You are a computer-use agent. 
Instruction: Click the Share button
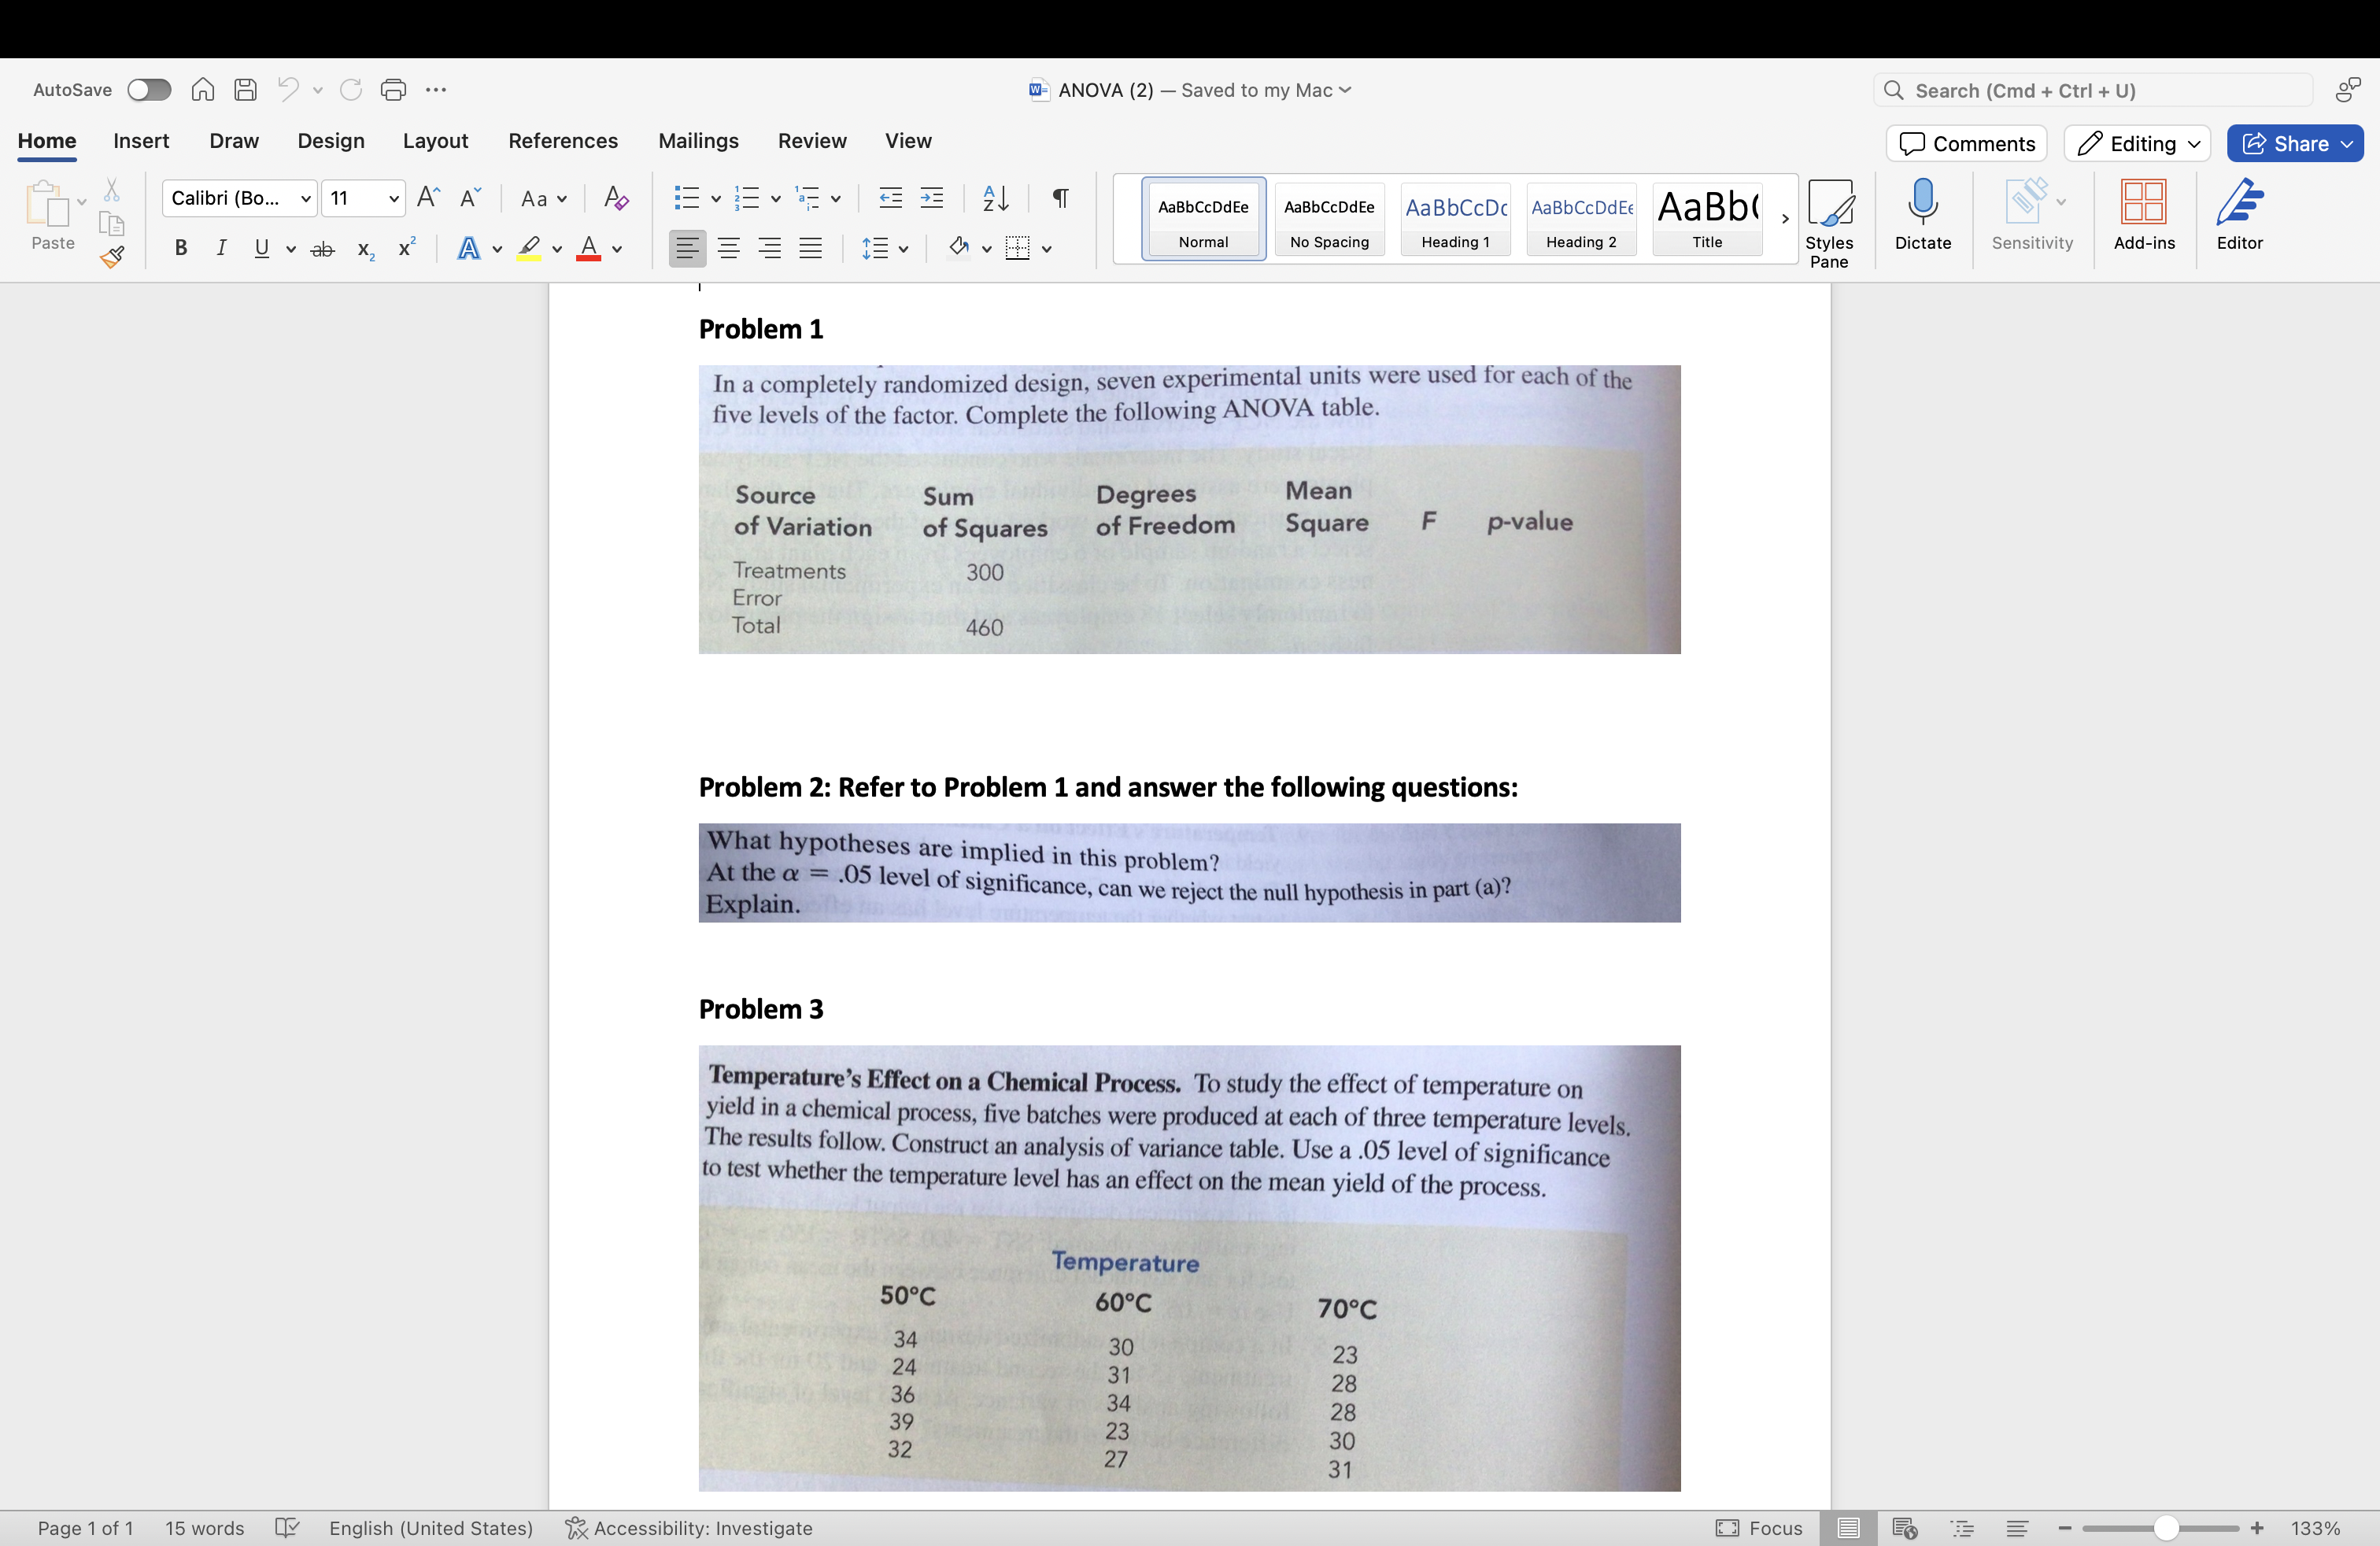(2294, 143)
